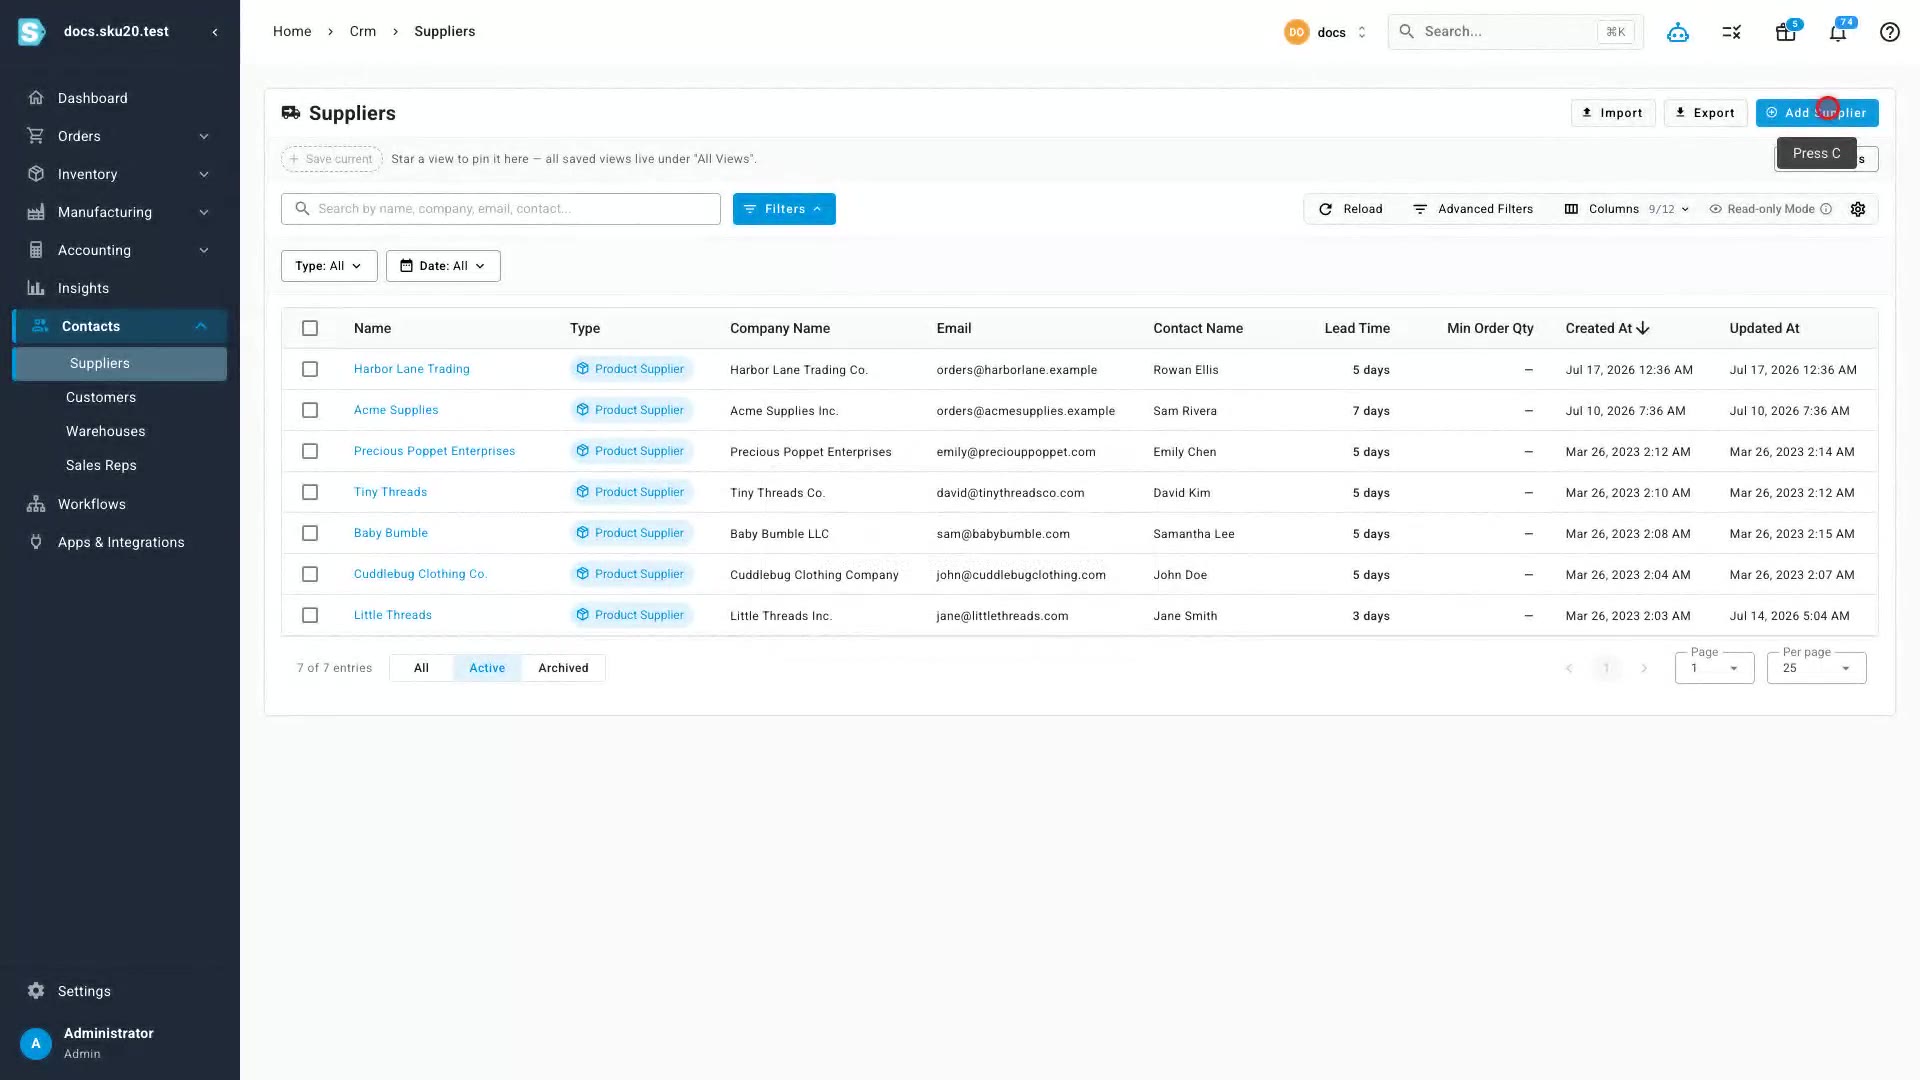Expand the Inventory sidebar menu

click(x=119, y=174)
